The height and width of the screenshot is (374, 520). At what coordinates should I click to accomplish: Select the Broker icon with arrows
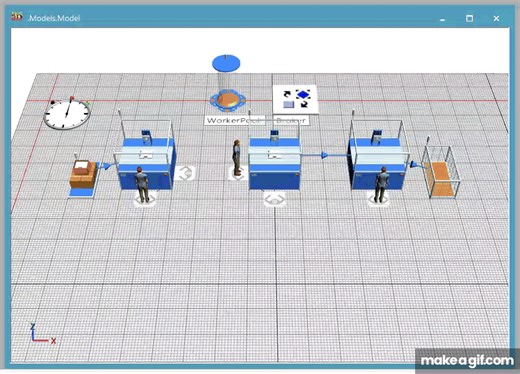pos(295,99)
